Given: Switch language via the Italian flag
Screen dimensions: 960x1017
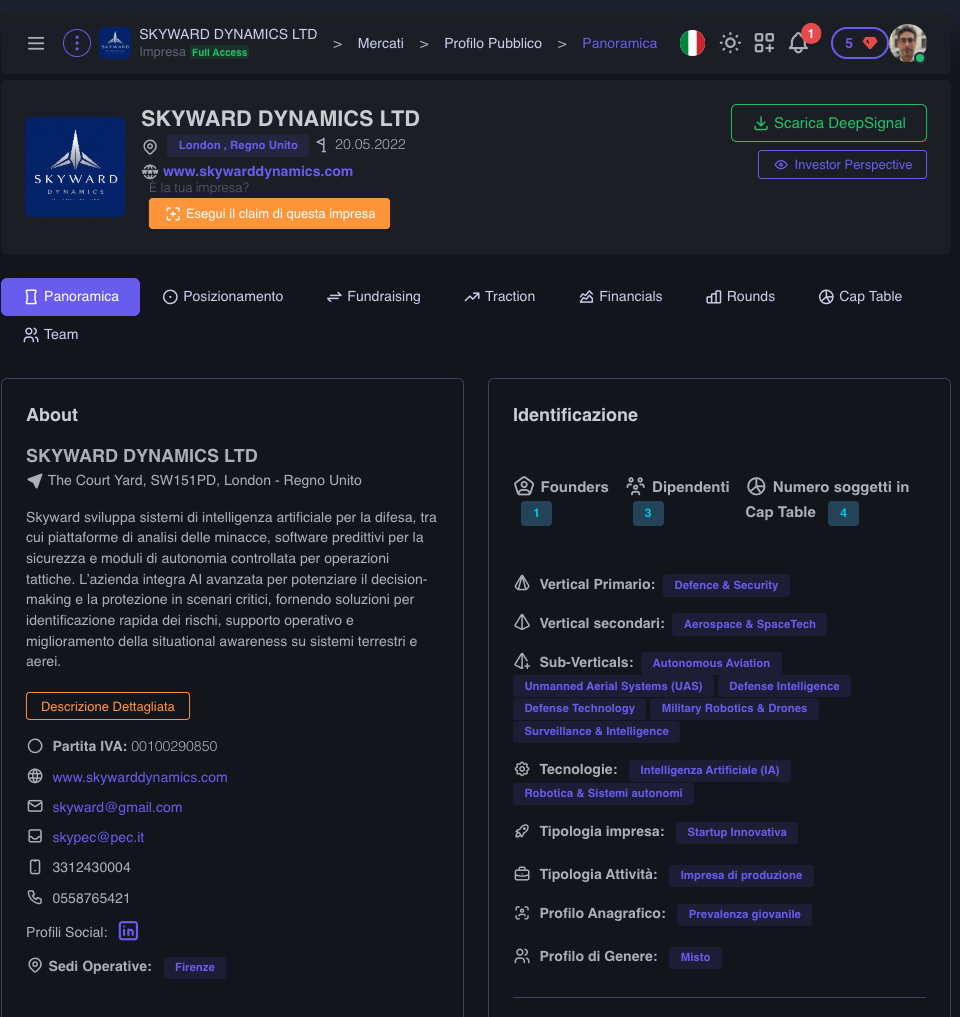Looking at the screenshot, I should point(692,43).
